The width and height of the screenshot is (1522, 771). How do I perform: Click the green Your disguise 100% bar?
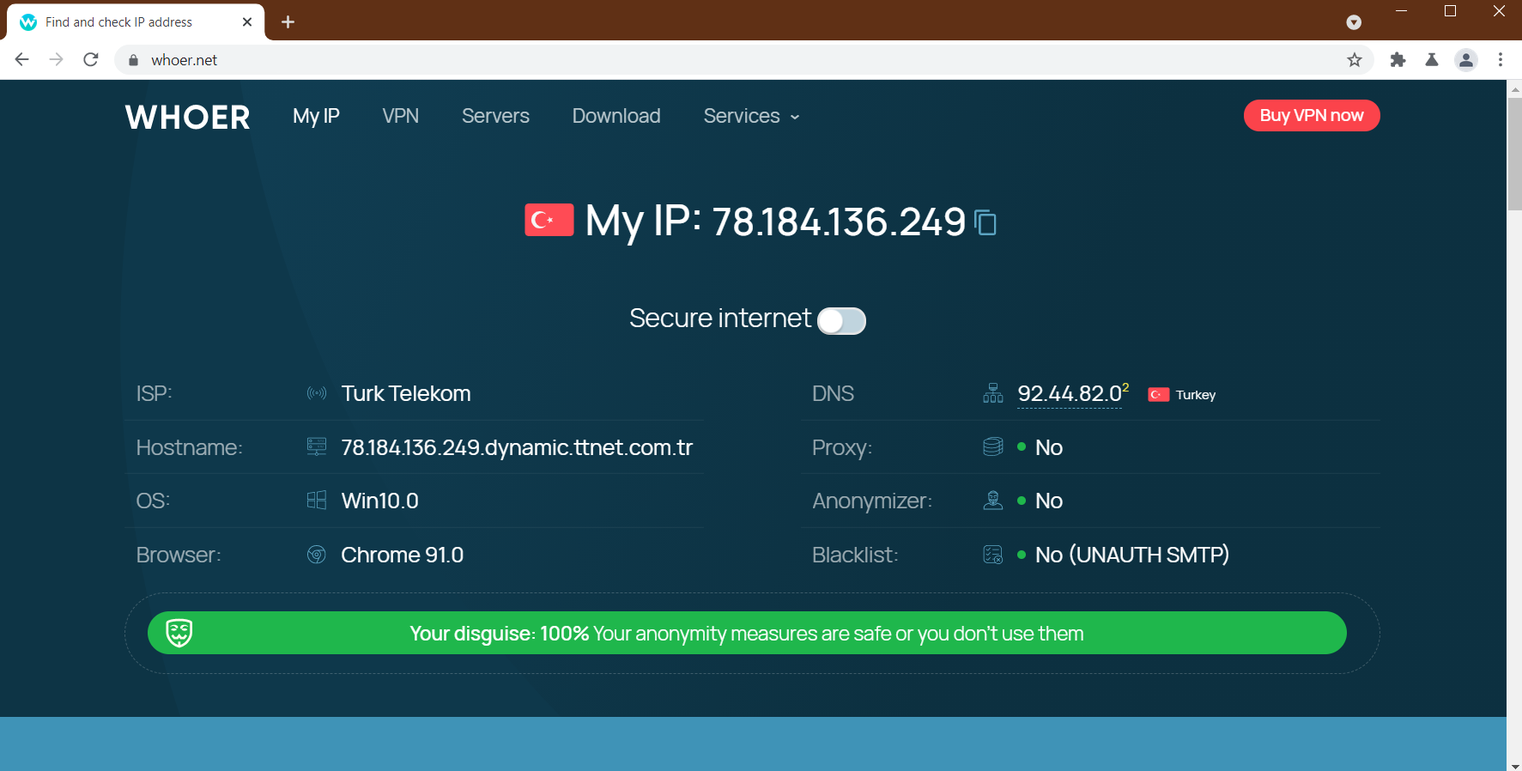[747, 633]
